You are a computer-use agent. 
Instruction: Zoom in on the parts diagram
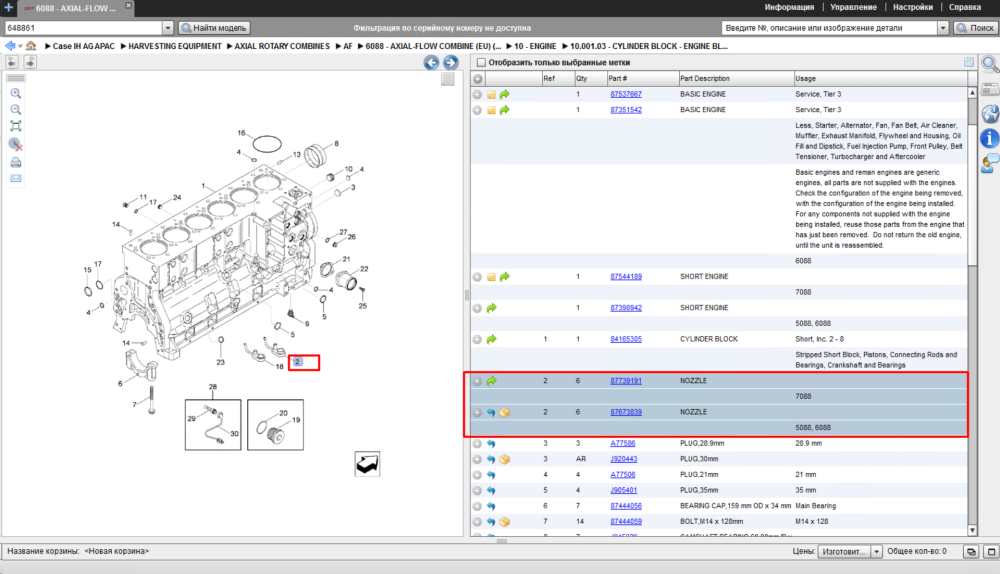coord(16,93)
